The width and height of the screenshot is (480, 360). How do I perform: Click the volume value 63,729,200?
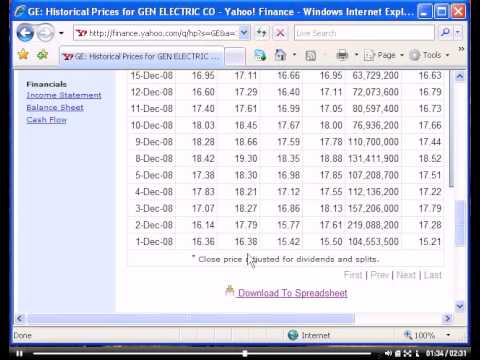(376, 76)
